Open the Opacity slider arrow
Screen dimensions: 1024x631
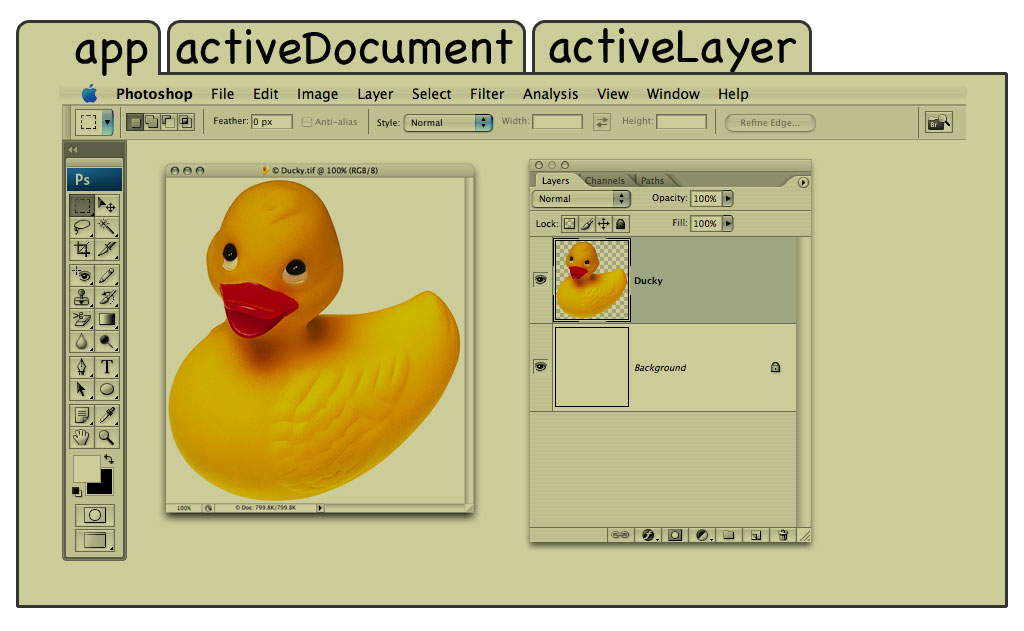click(x=728, y=199)
